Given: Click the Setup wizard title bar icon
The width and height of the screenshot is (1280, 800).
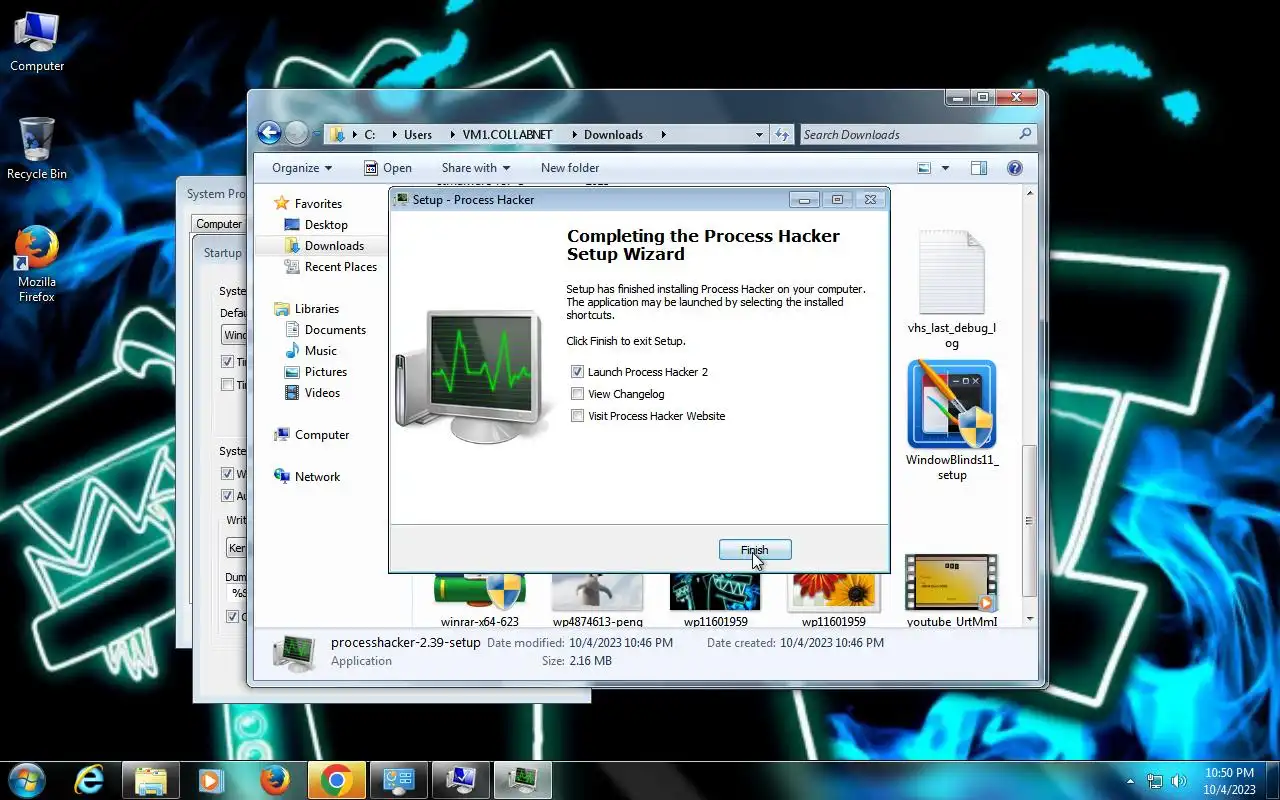Looking at the screenshot, I should pyautogui.click(x=402, y=200).
